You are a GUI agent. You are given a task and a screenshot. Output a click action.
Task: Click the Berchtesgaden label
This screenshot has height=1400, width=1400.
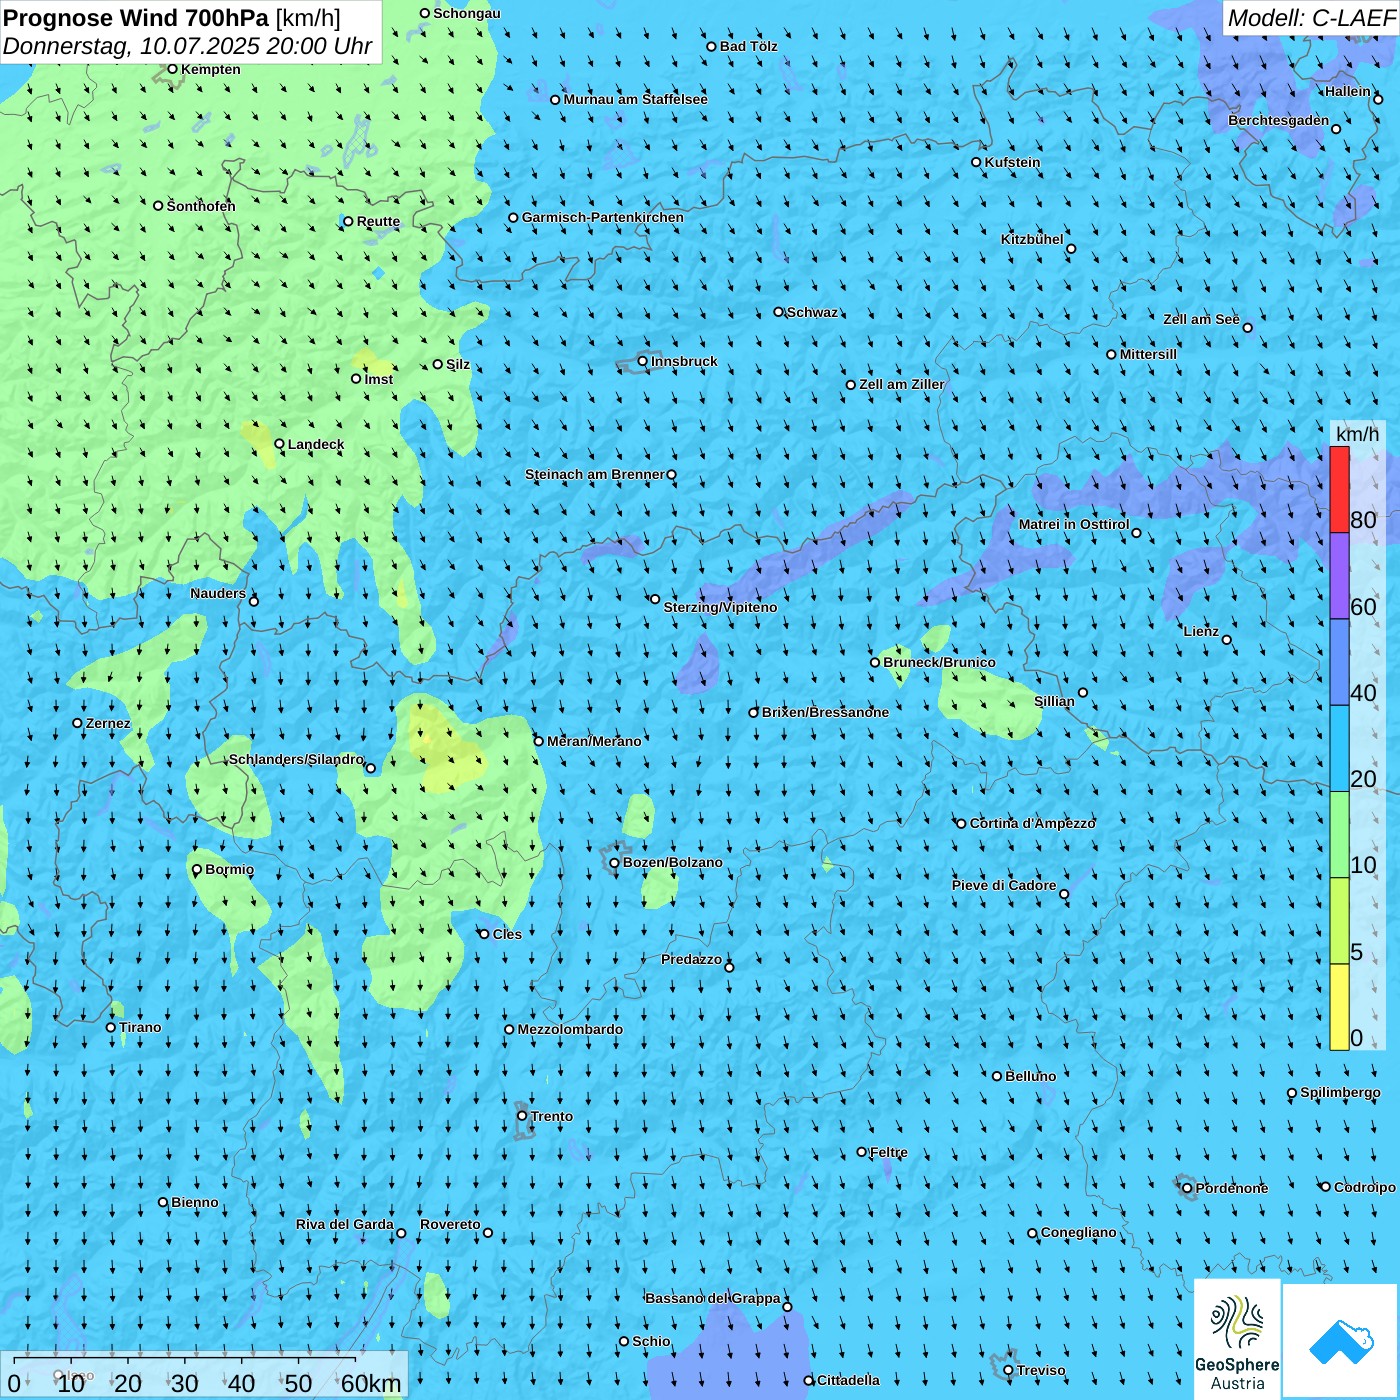click(x=1279, y=121)
